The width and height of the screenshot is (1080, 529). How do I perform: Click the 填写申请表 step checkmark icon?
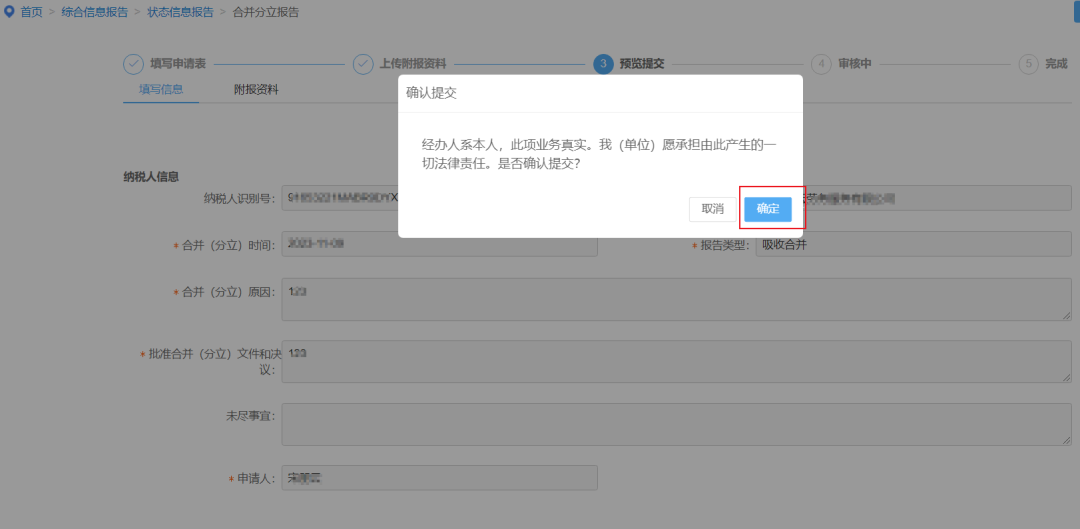click(133, 64)
